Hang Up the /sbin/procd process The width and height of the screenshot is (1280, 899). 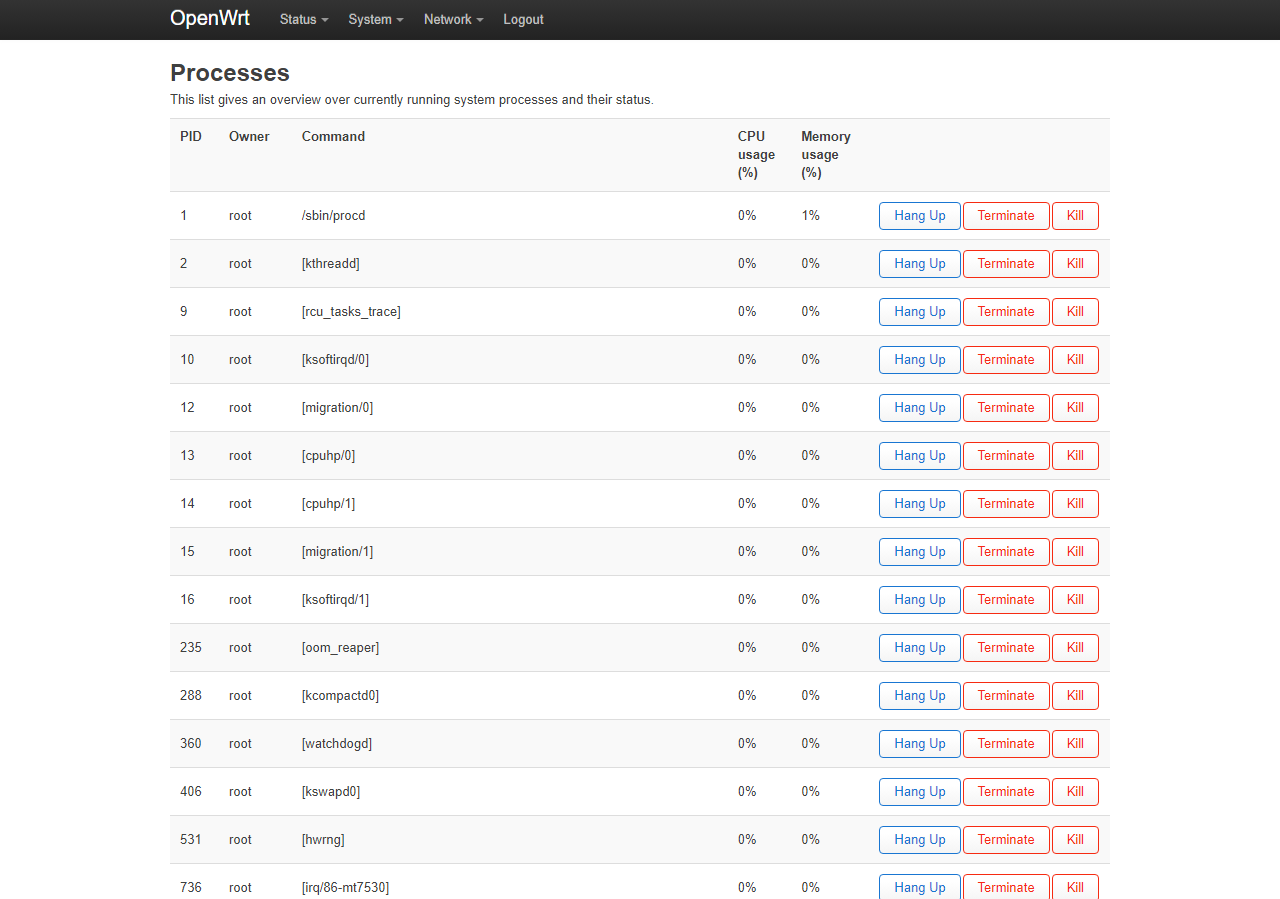click(919, 216)
